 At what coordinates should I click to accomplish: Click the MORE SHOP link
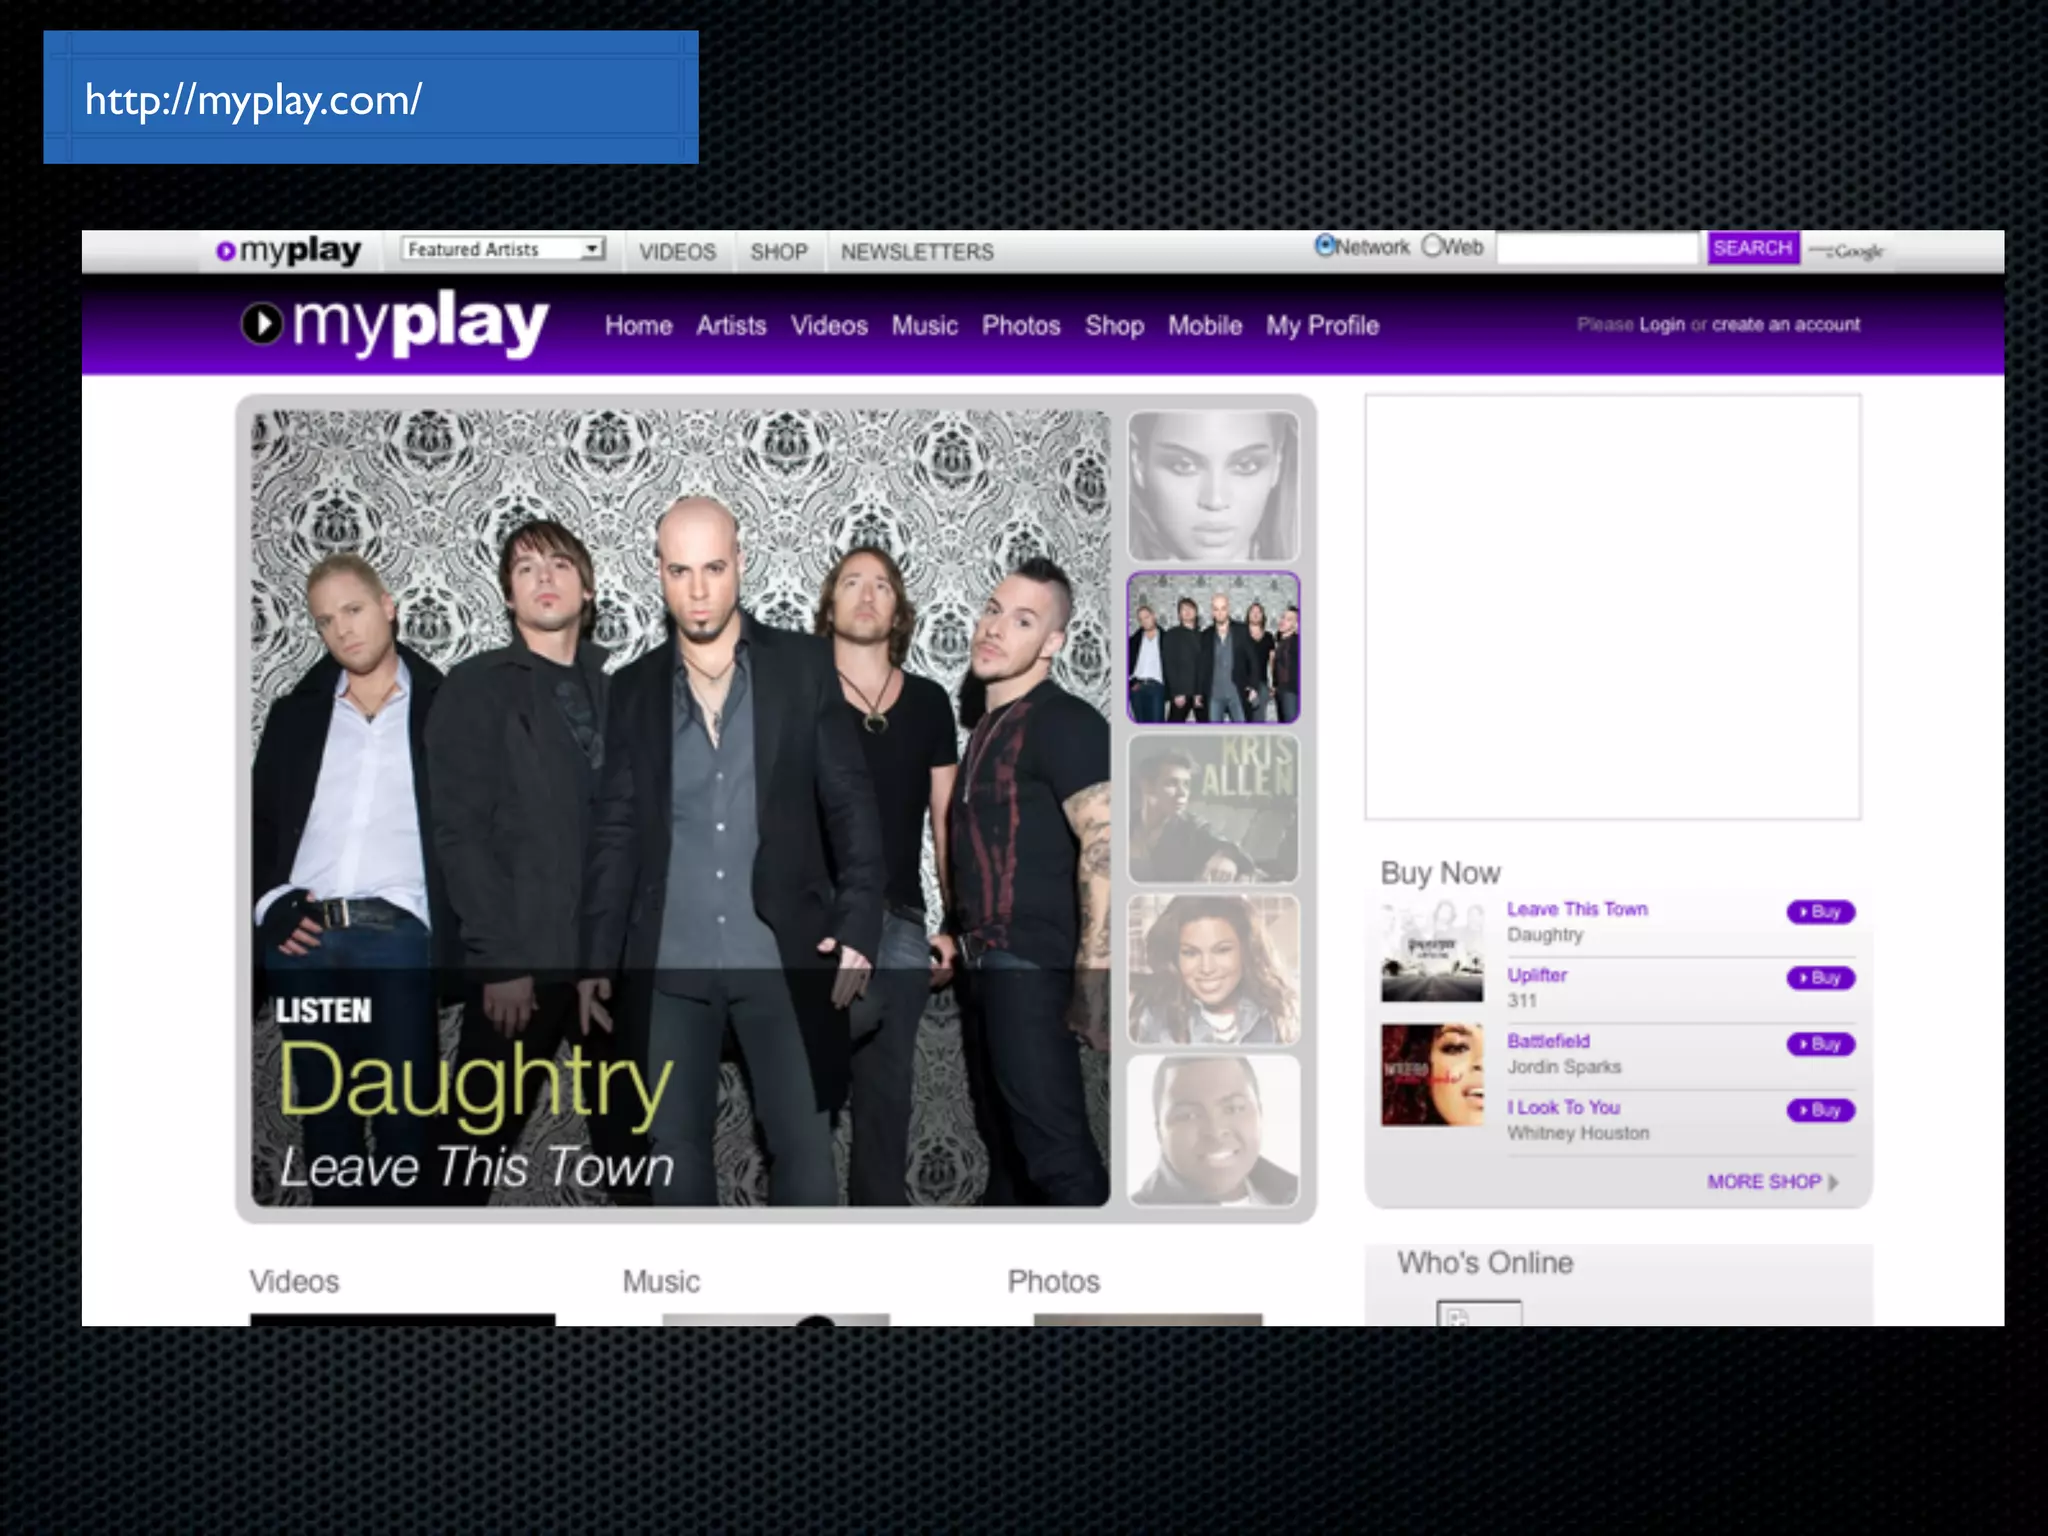[1772, 1182]
